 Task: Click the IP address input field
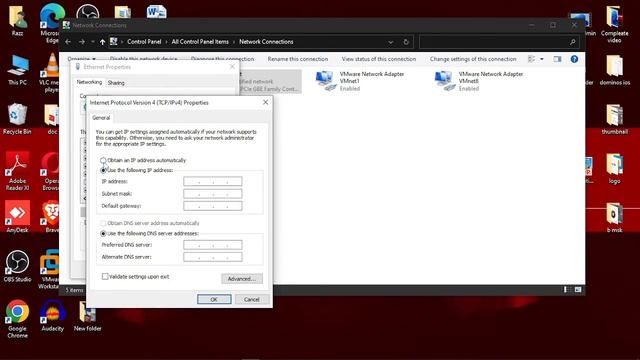tap(213, 181)
